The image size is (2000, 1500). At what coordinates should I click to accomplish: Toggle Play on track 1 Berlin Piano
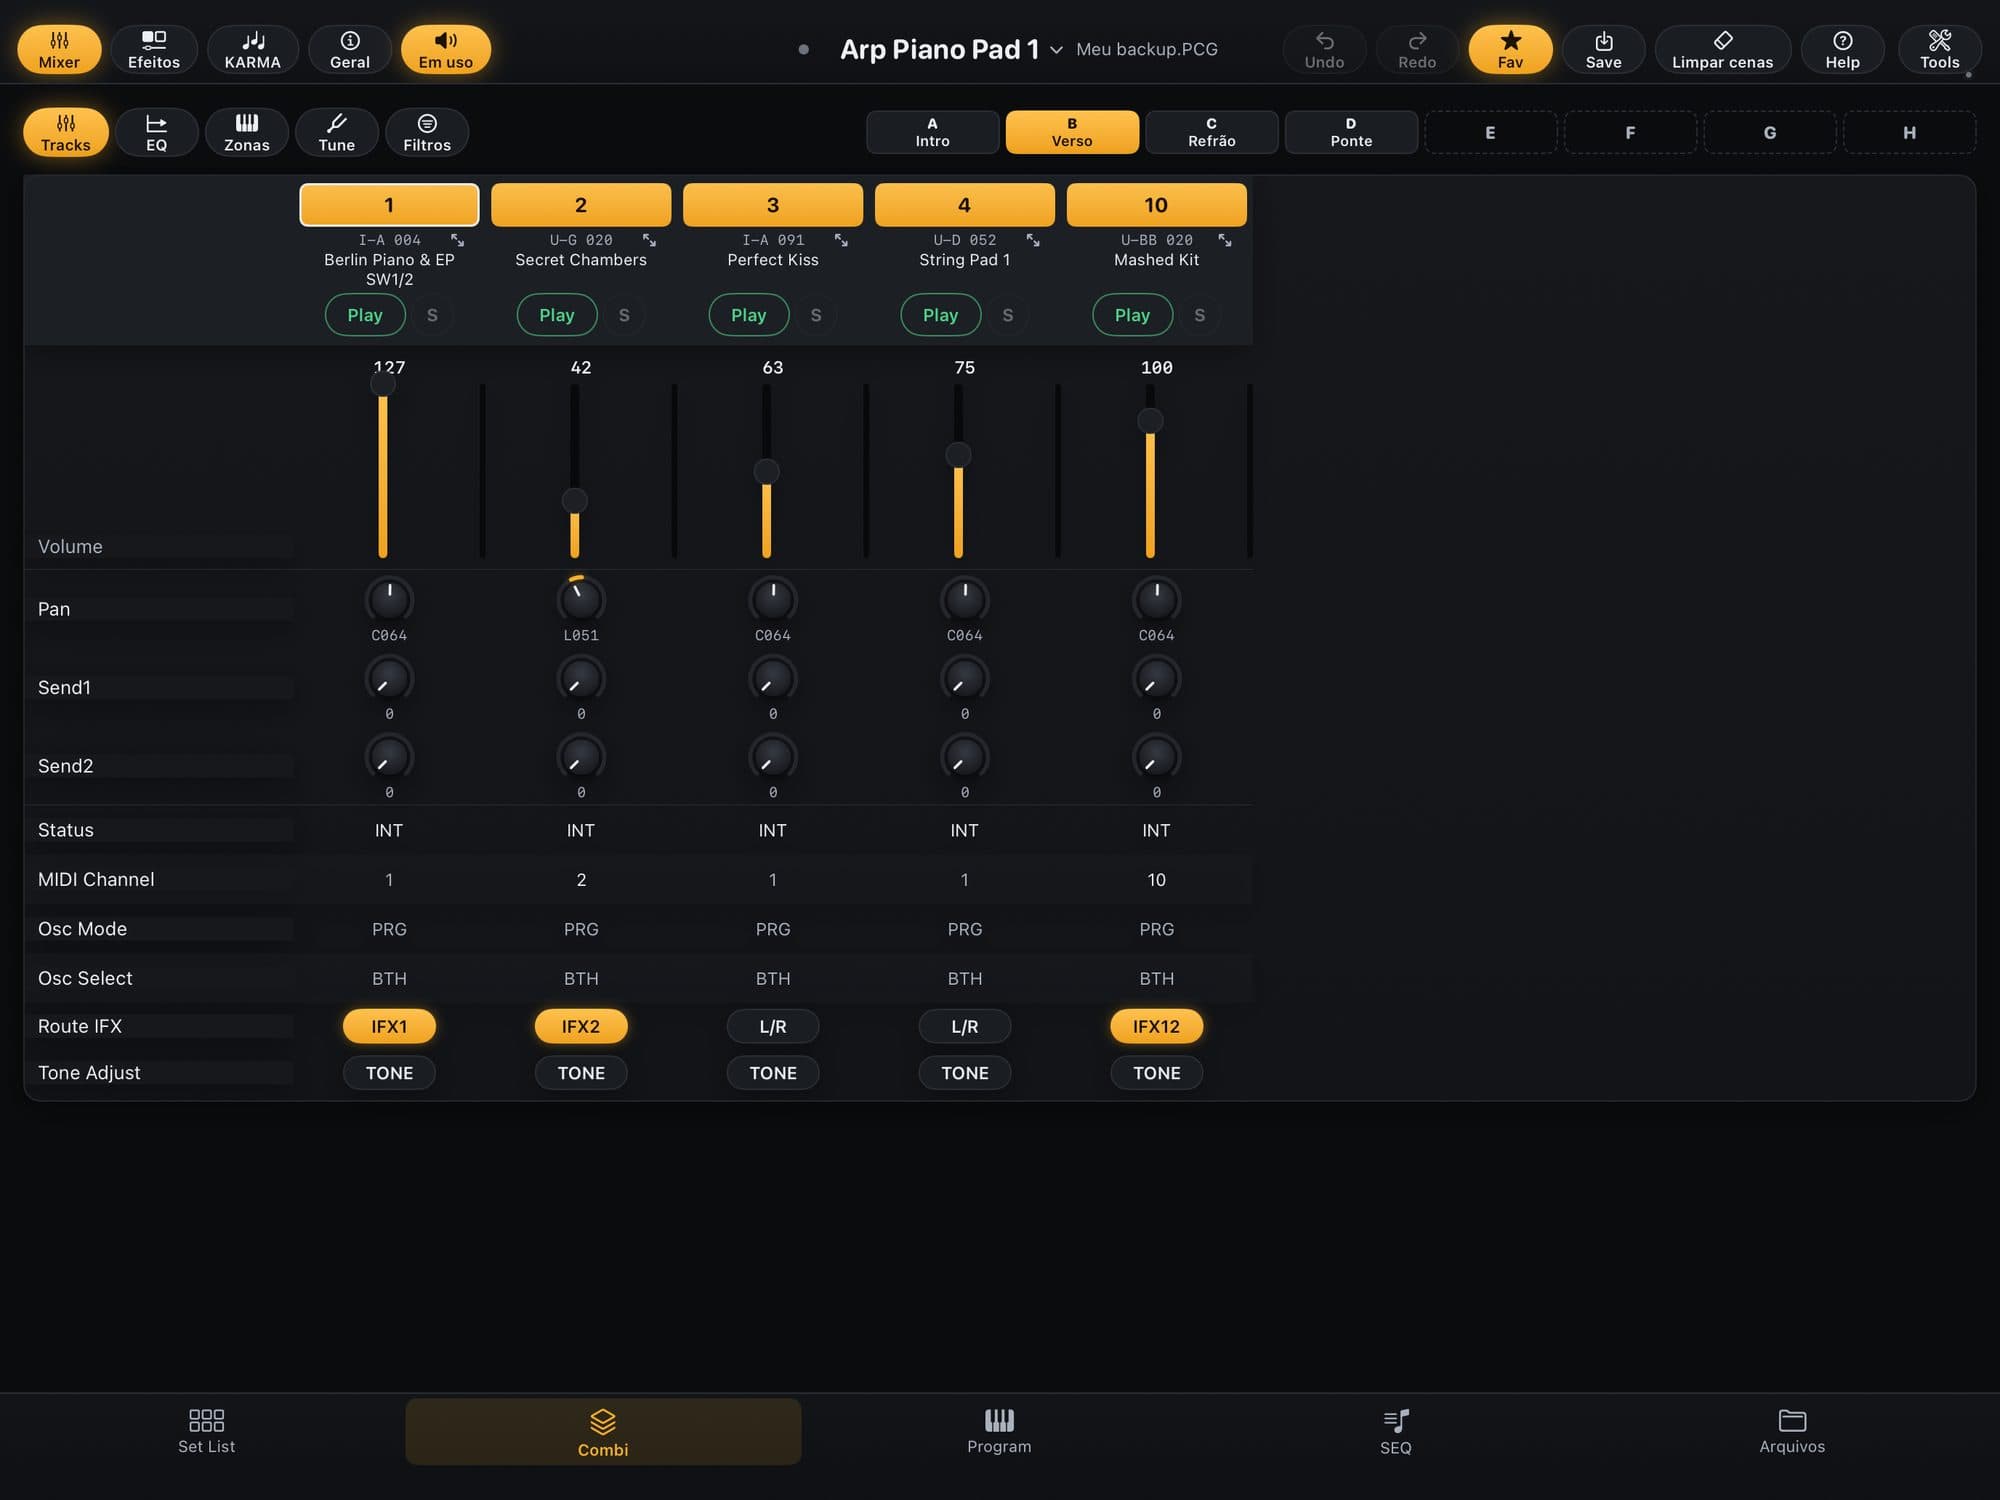pyautogui.click(x=365, y=315)
